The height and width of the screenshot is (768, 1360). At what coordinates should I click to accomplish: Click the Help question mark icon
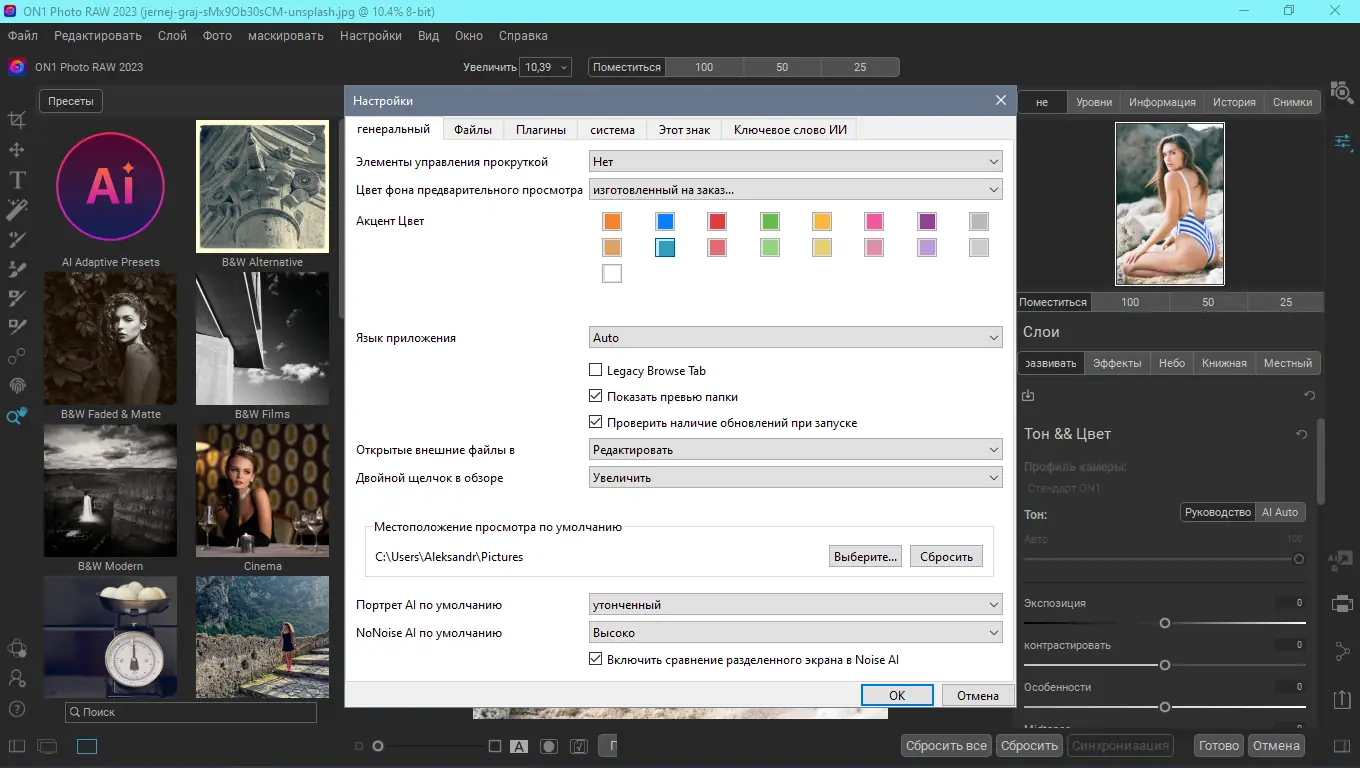tap(17, 709)
